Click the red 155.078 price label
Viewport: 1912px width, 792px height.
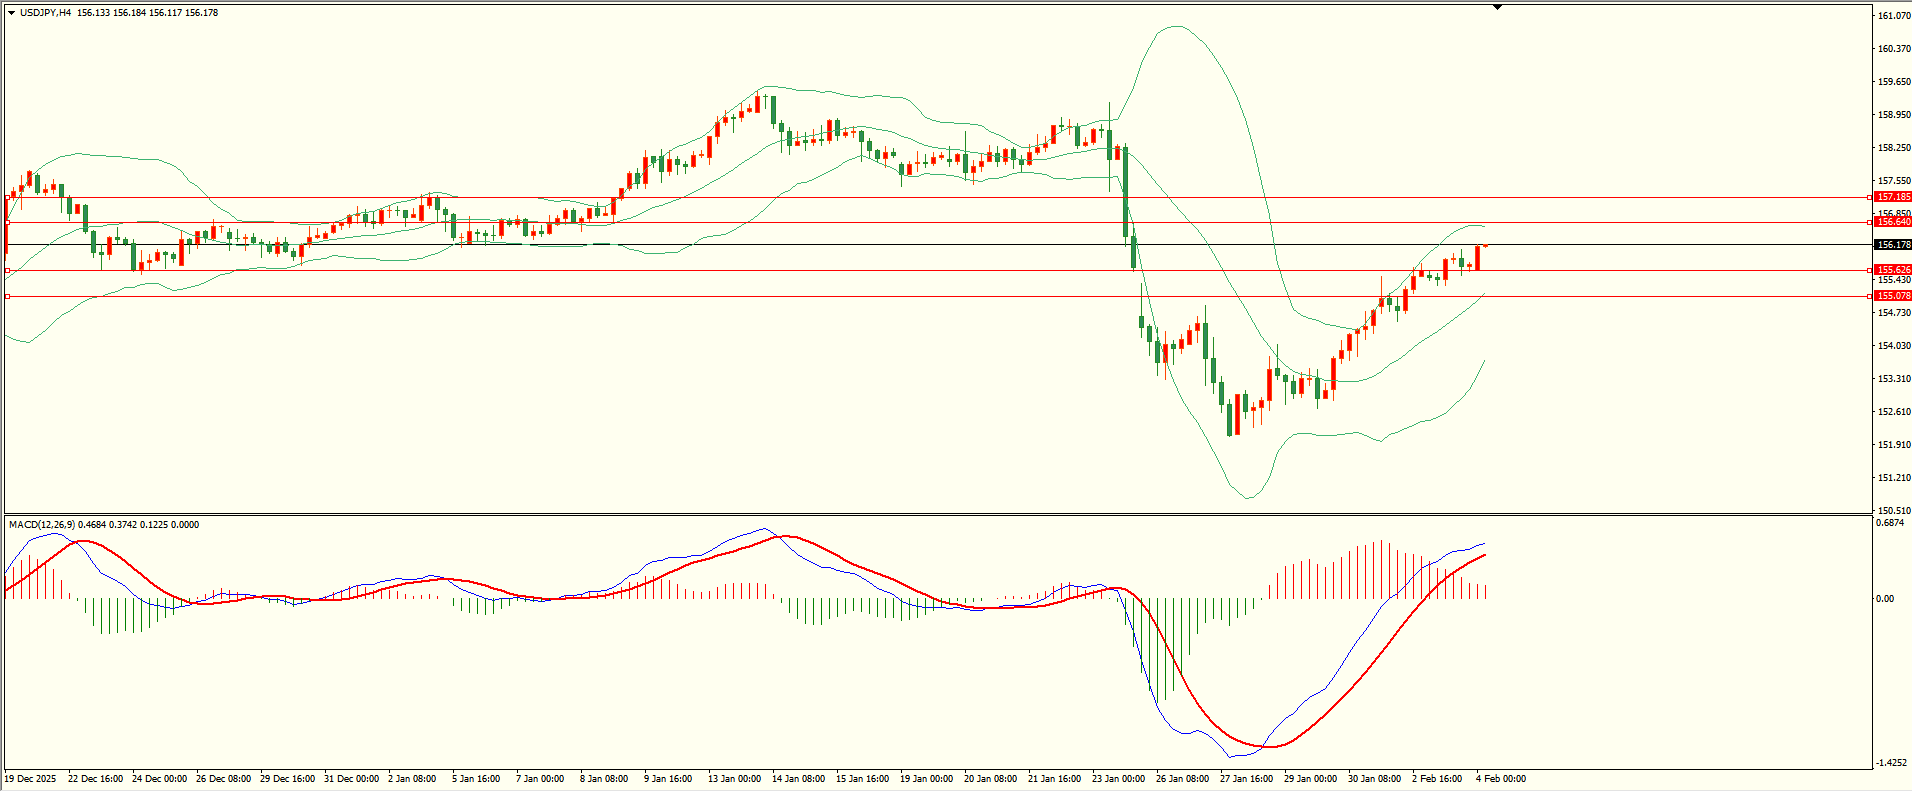(1893, 296)
